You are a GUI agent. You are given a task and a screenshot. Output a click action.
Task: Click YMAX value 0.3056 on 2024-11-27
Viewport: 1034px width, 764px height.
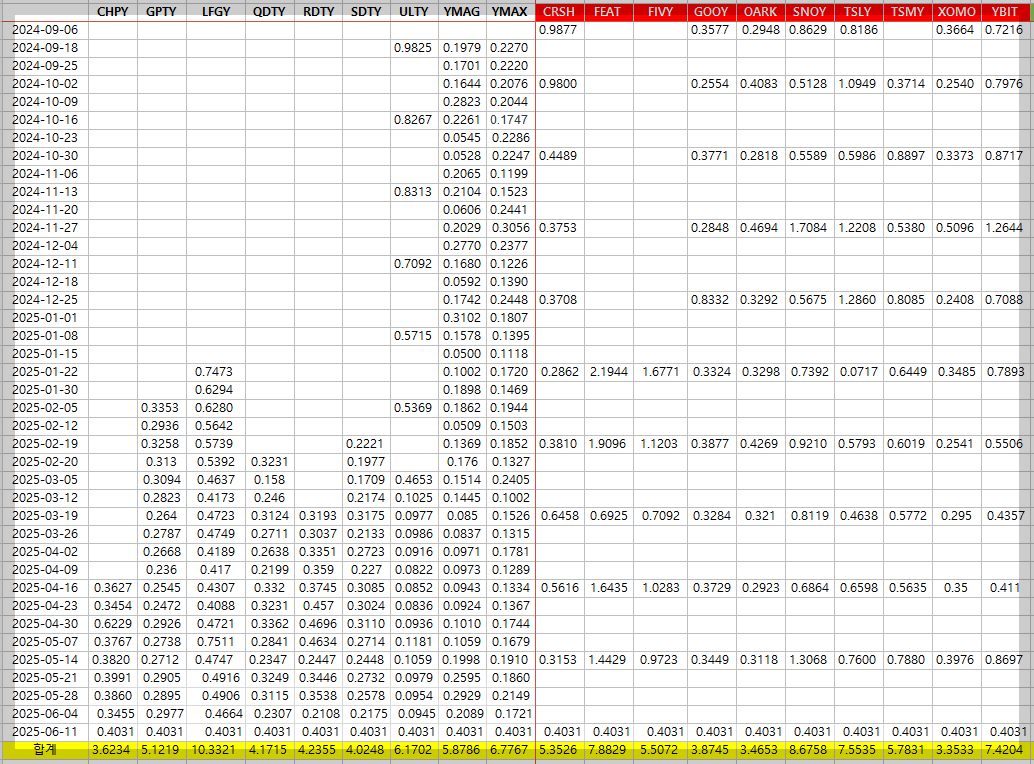point(510,227)
